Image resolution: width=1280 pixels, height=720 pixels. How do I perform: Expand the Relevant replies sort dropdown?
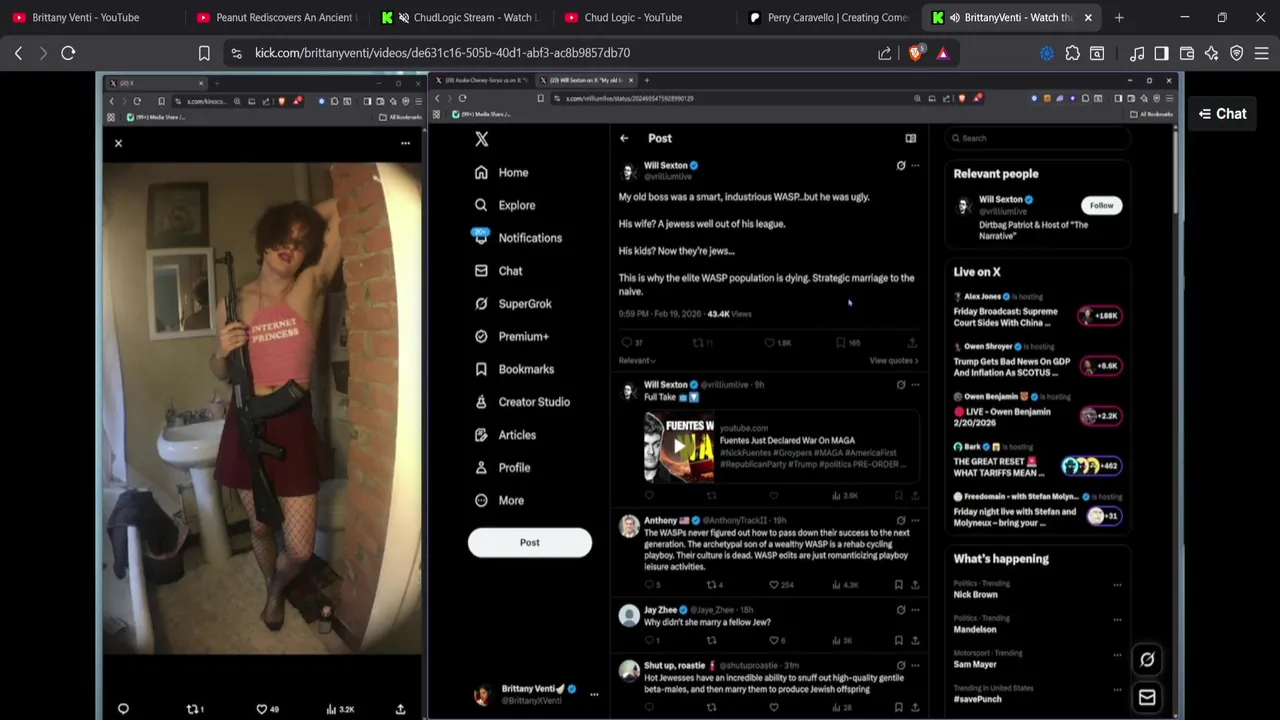[637, 360]
